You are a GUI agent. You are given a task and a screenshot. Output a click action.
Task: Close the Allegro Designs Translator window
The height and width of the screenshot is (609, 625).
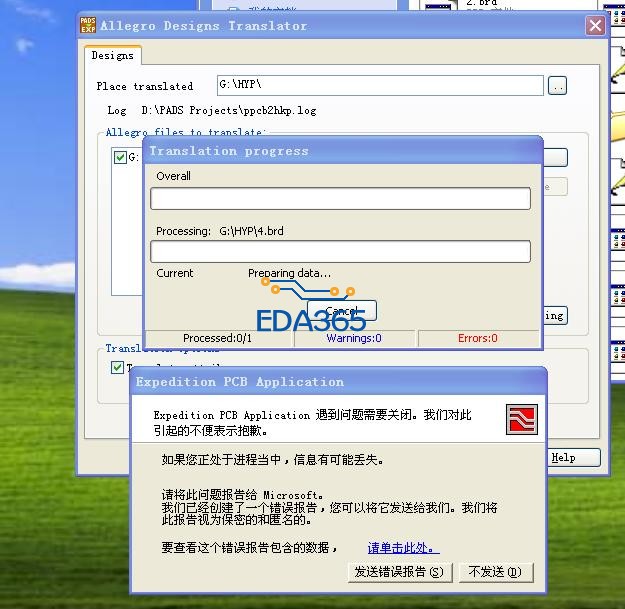[x=595, y=26]
